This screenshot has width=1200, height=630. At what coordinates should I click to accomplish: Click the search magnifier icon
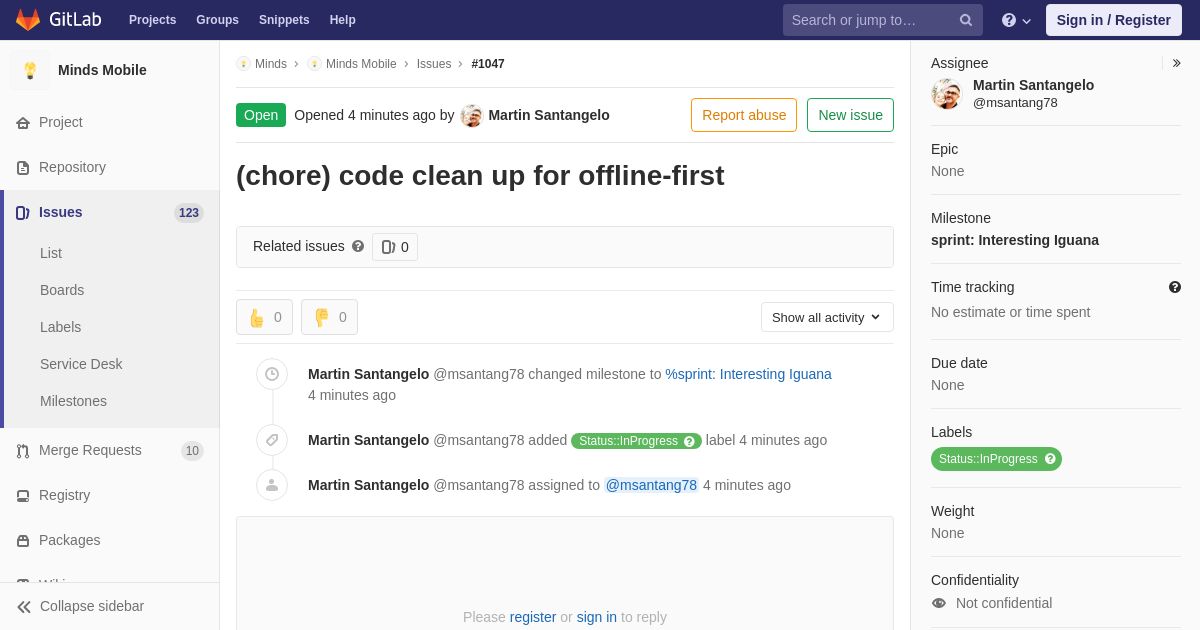[x=965, y=20]
